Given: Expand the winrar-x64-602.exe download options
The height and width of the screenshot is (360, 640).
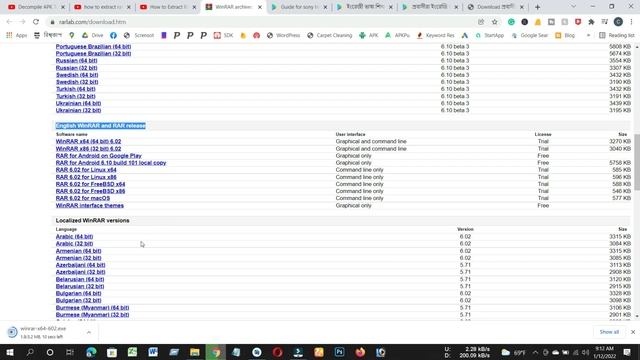Looking at the screenshot, I should click(89, 332).
